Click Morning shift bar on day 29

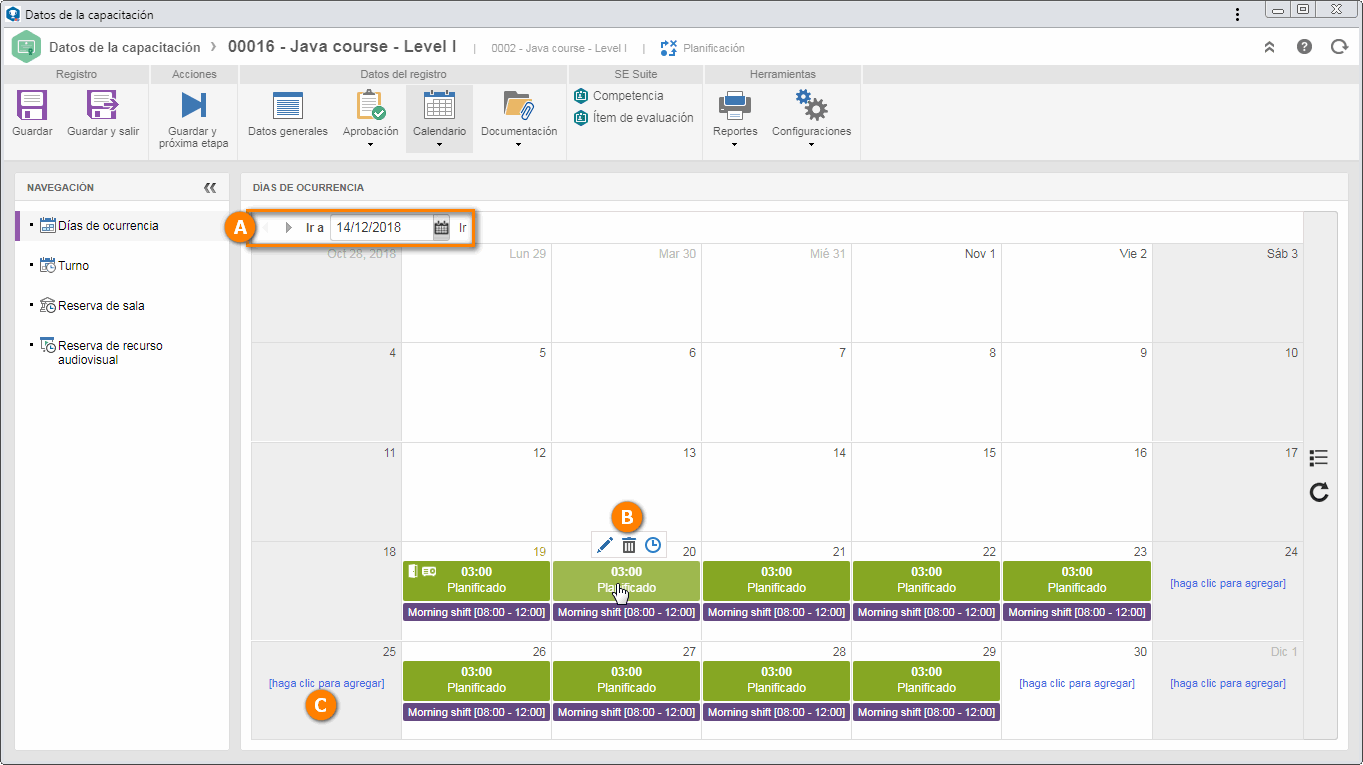coord(926,712)
